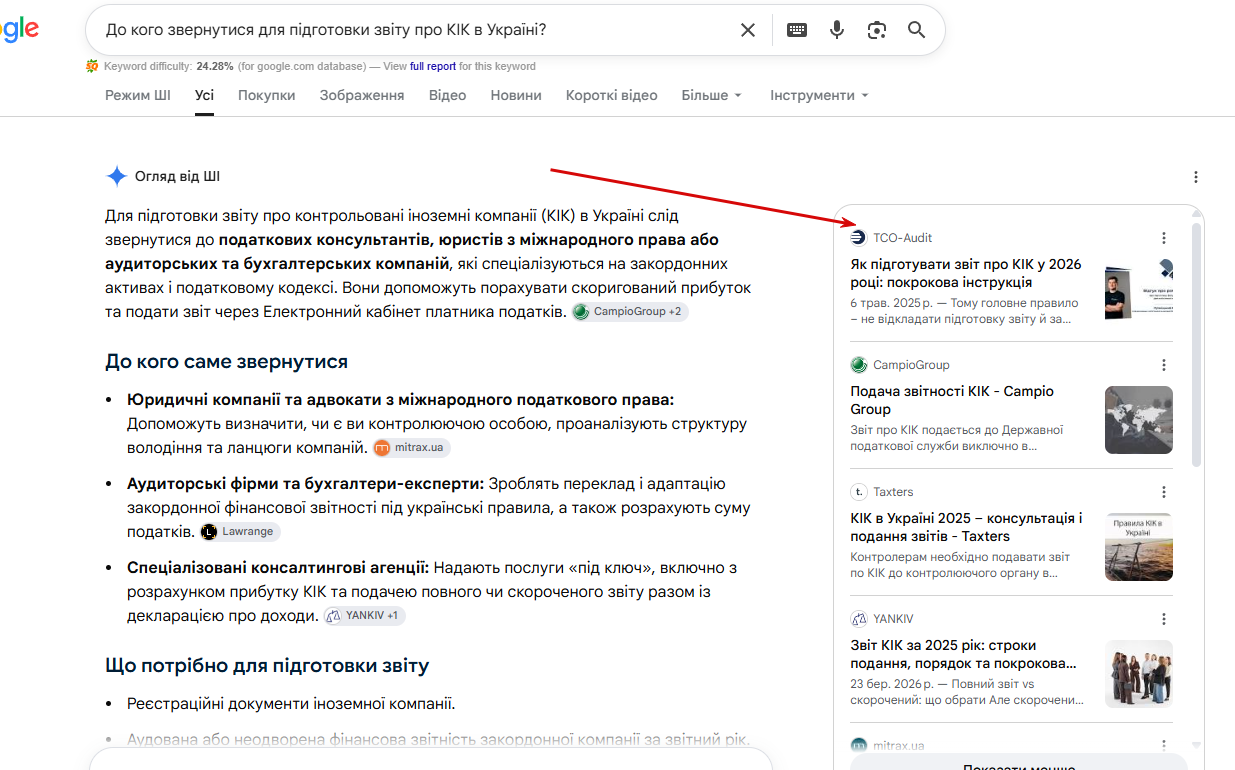Screen dimensions: 1235x770
Task: Click the CampioGroup world map thumbnail
Action: tap(1139, 420)
